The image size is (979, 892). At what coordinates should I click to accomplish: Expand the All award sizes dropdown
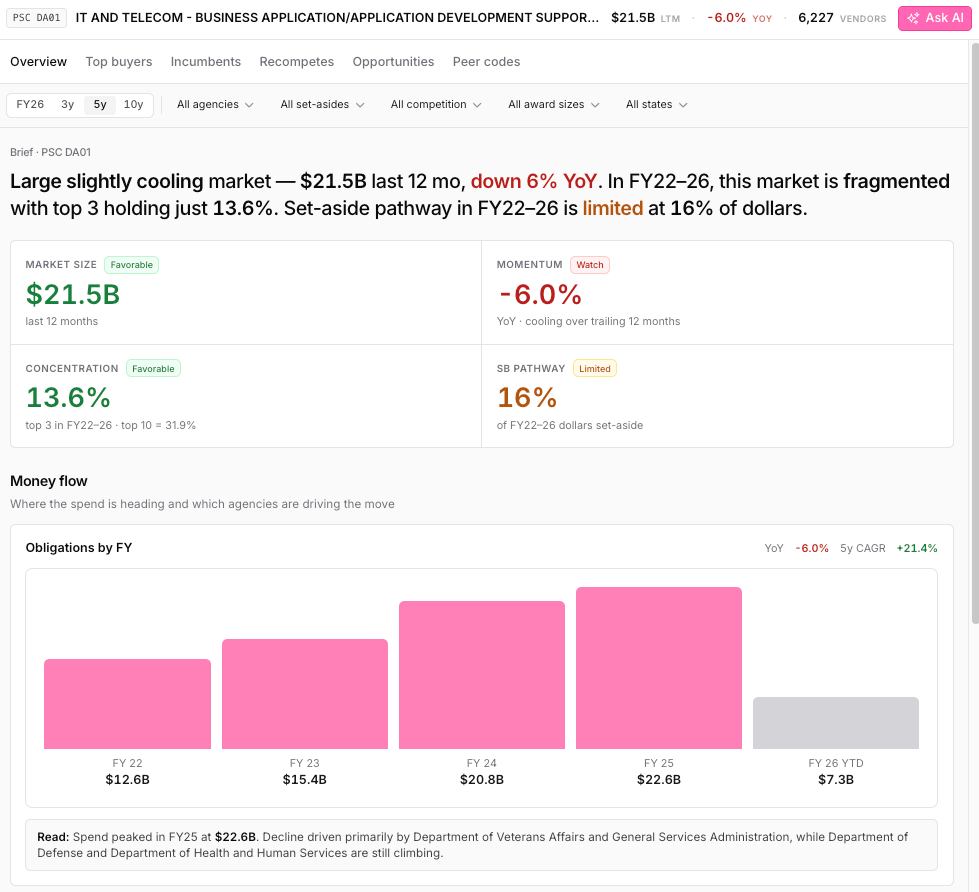point(553,105)
